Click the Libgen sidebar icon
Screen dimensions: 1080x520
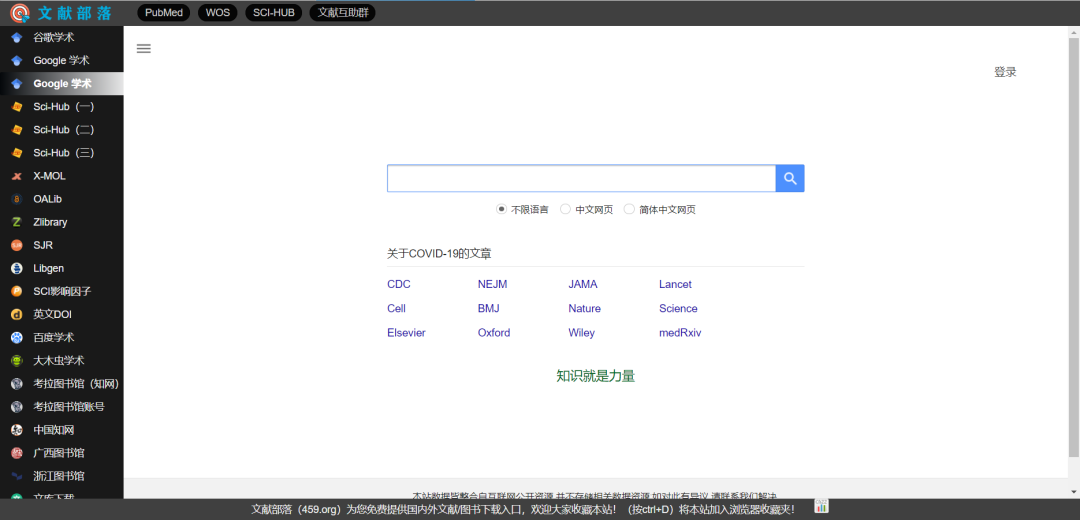point(16,268)
